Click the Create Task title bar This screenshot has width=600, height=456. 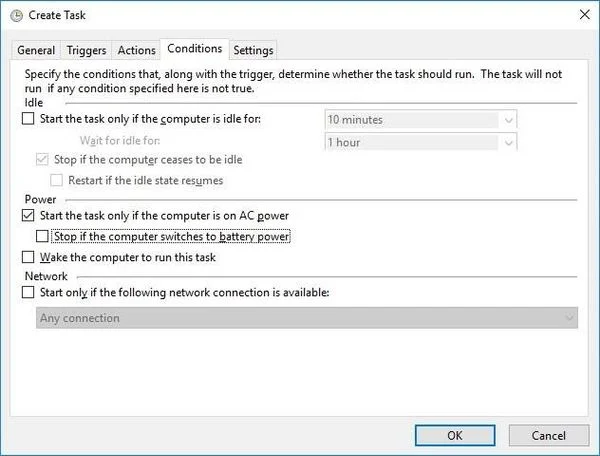click(300, 15)
